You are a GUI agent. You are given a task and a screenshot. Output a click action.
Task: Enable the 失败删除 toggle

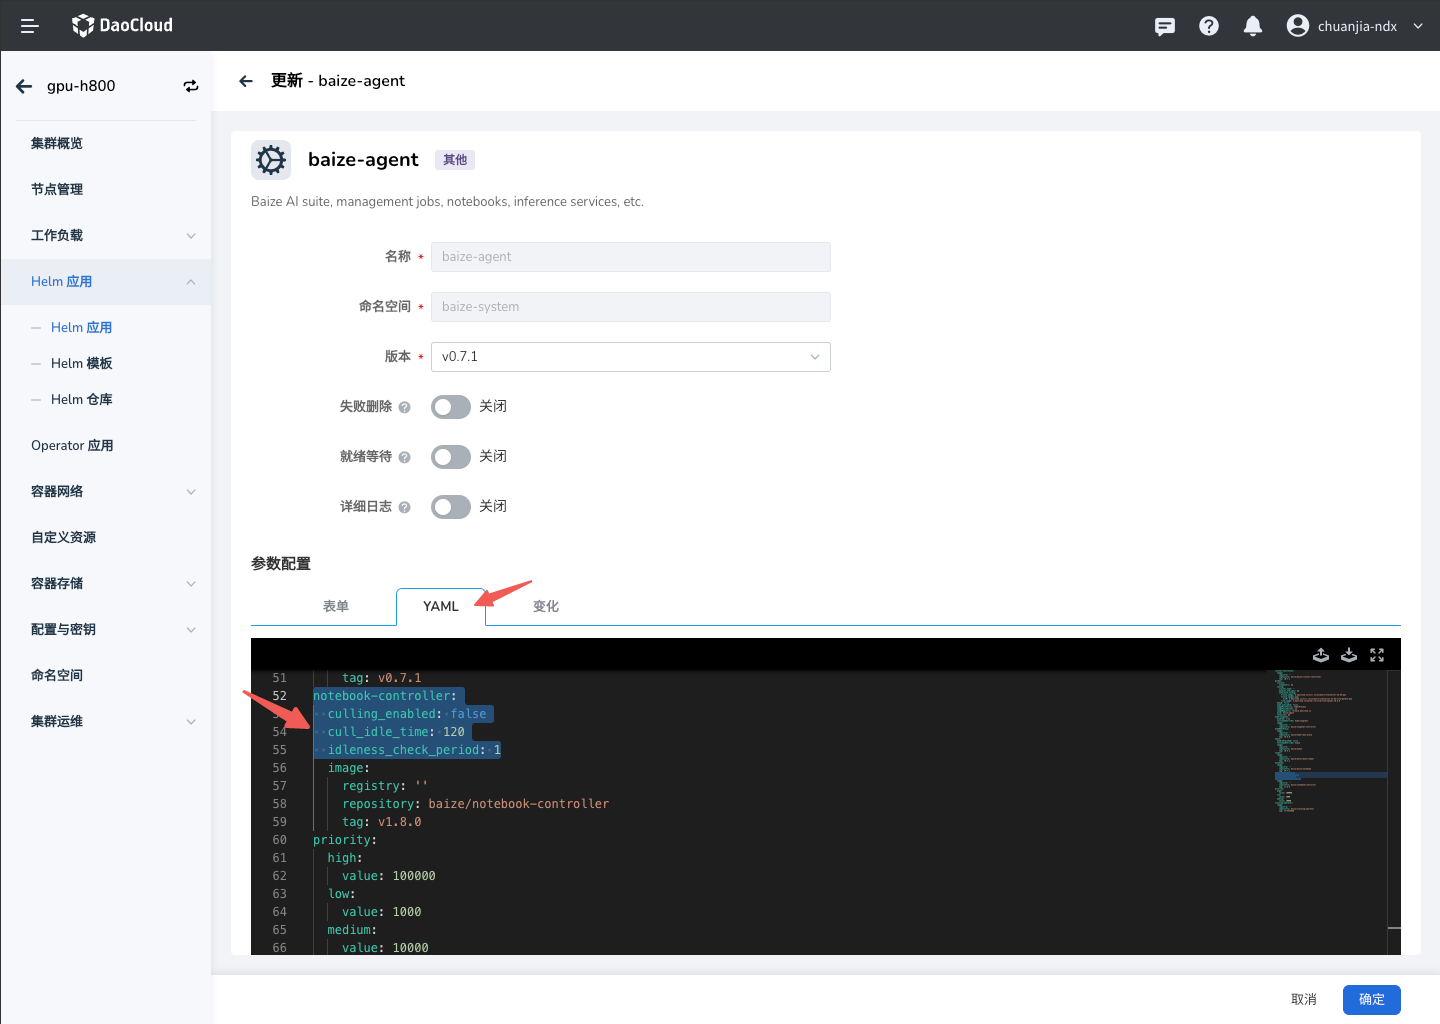point(450,407)
